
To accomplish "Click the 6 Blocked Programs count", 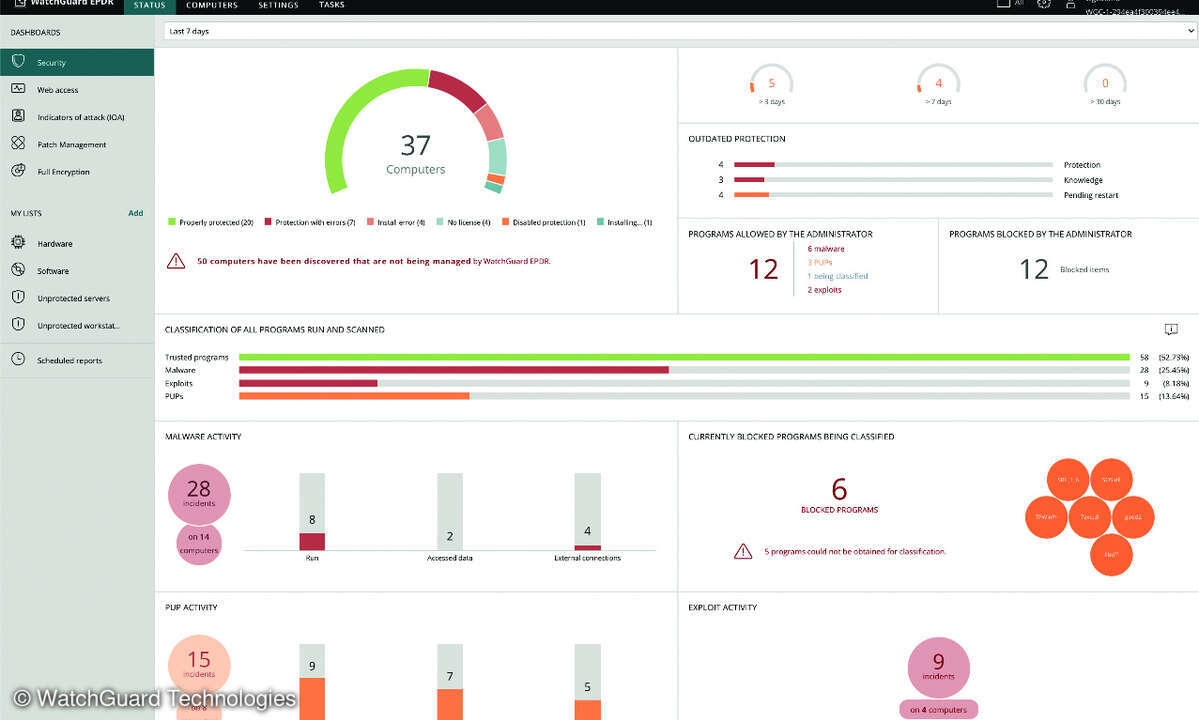I will 839,489.
